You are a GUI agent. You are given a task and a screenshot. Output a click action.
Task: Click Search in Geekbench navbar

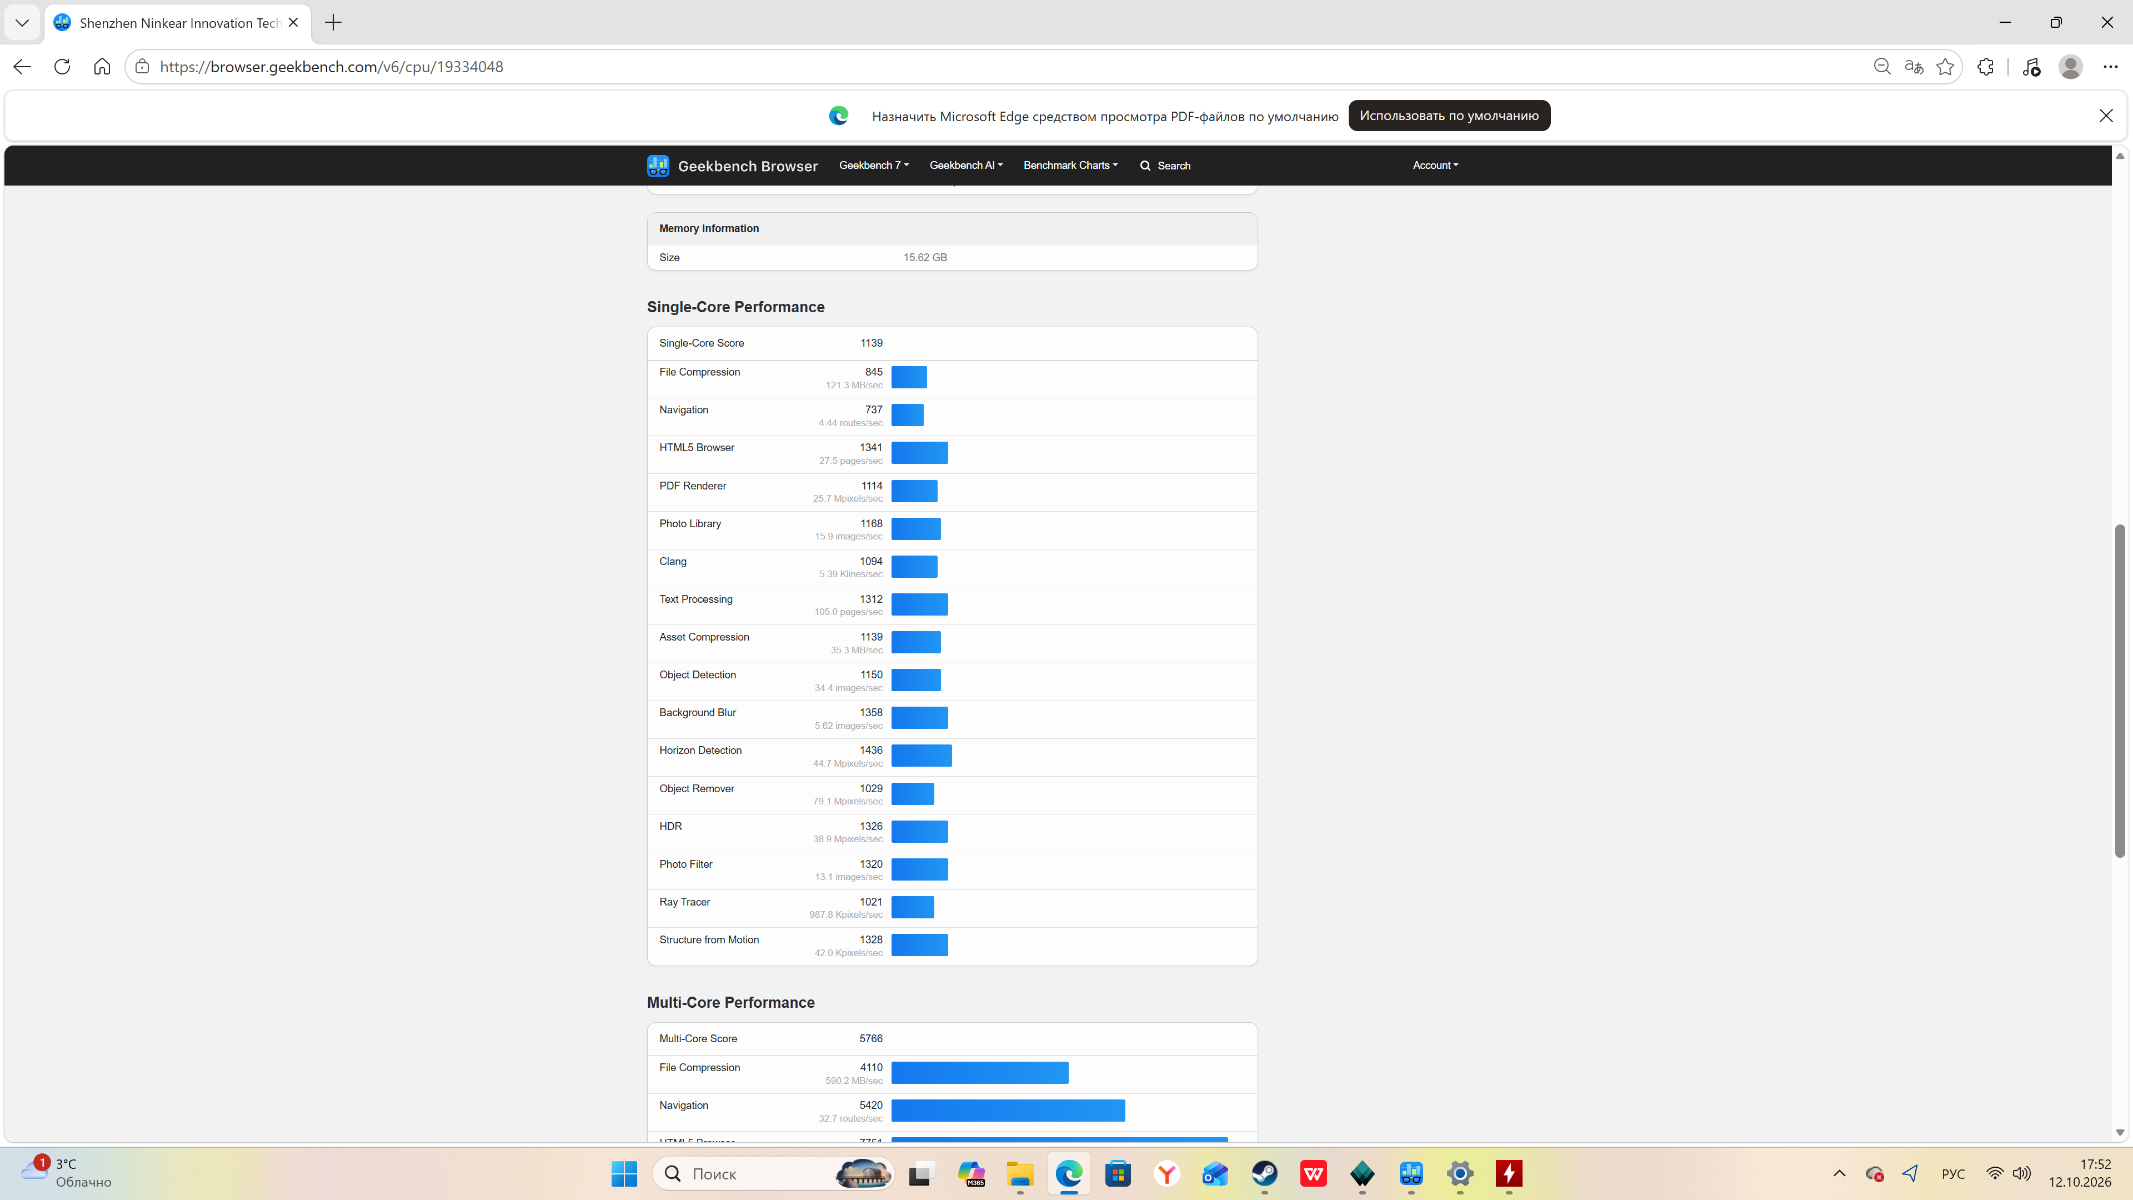coord(1165,165)
